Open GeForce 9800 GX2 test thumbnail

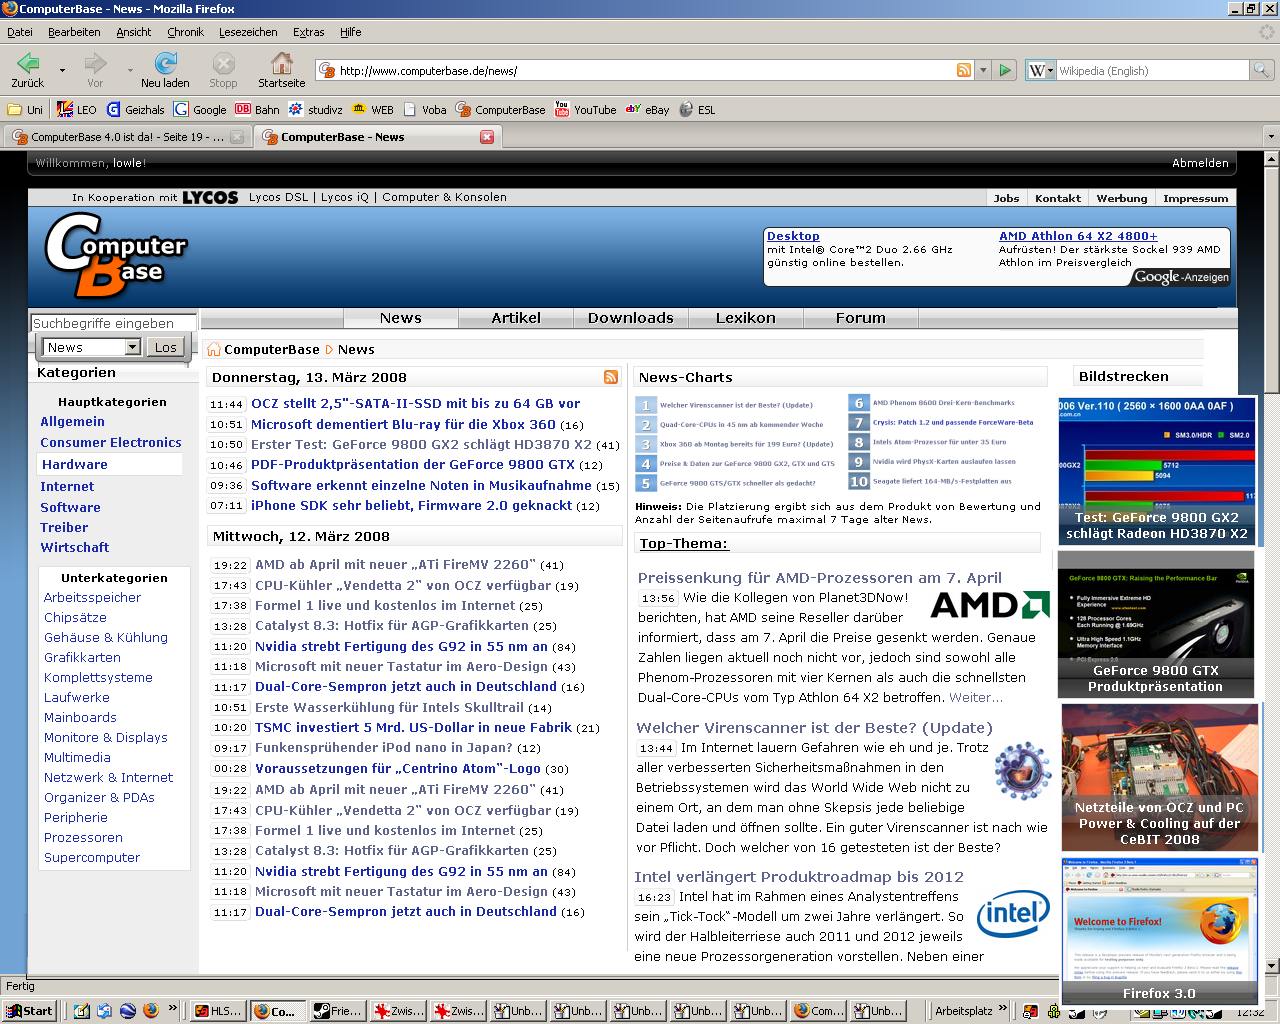click(1157, 471)
